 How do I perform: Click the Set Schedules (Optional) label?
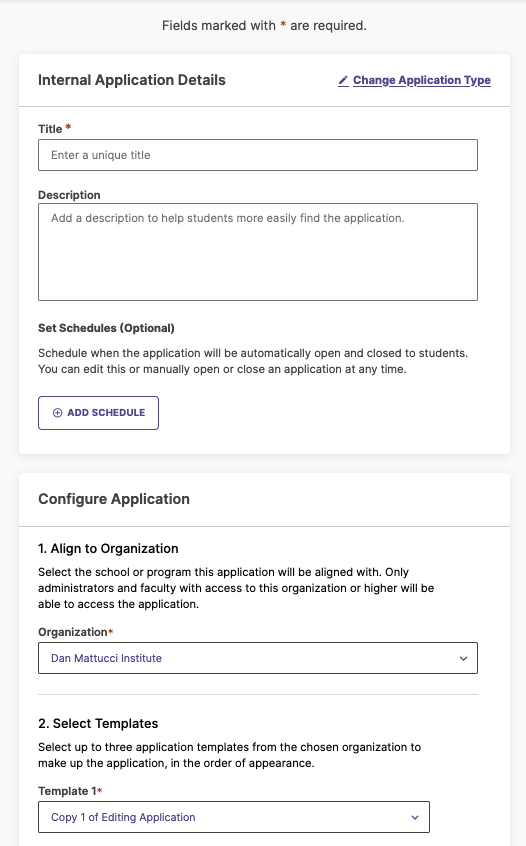[x=106, y=328]
